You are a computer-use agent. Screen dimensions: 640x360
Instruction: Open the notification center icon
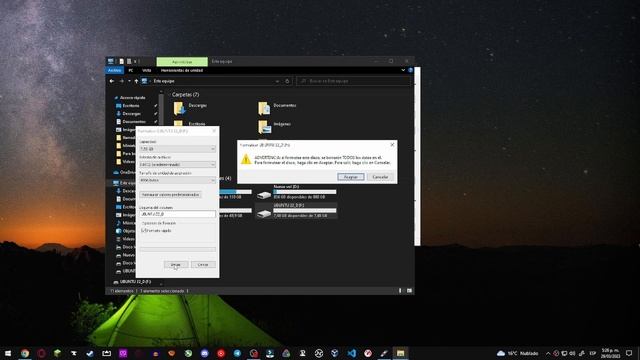(x=629, y=353)
